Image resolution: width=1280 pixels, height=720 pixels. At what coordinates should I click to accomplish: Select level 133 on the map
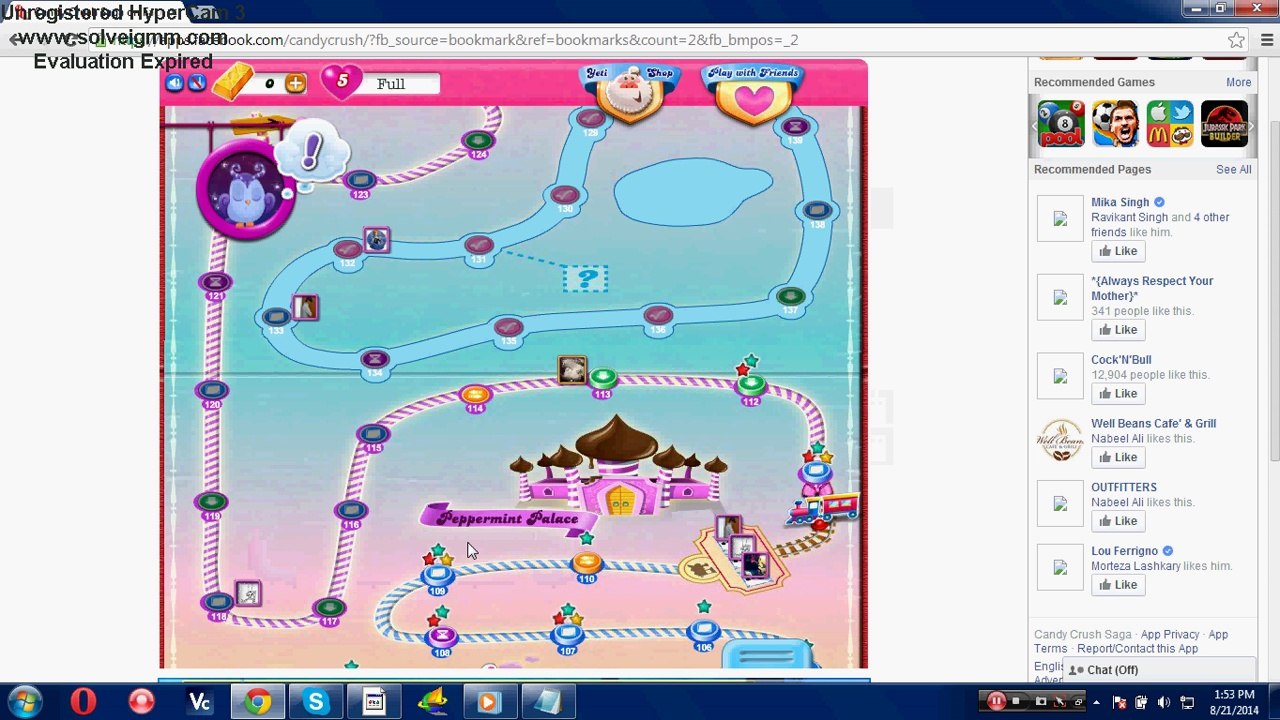click(x=275, y=318)
